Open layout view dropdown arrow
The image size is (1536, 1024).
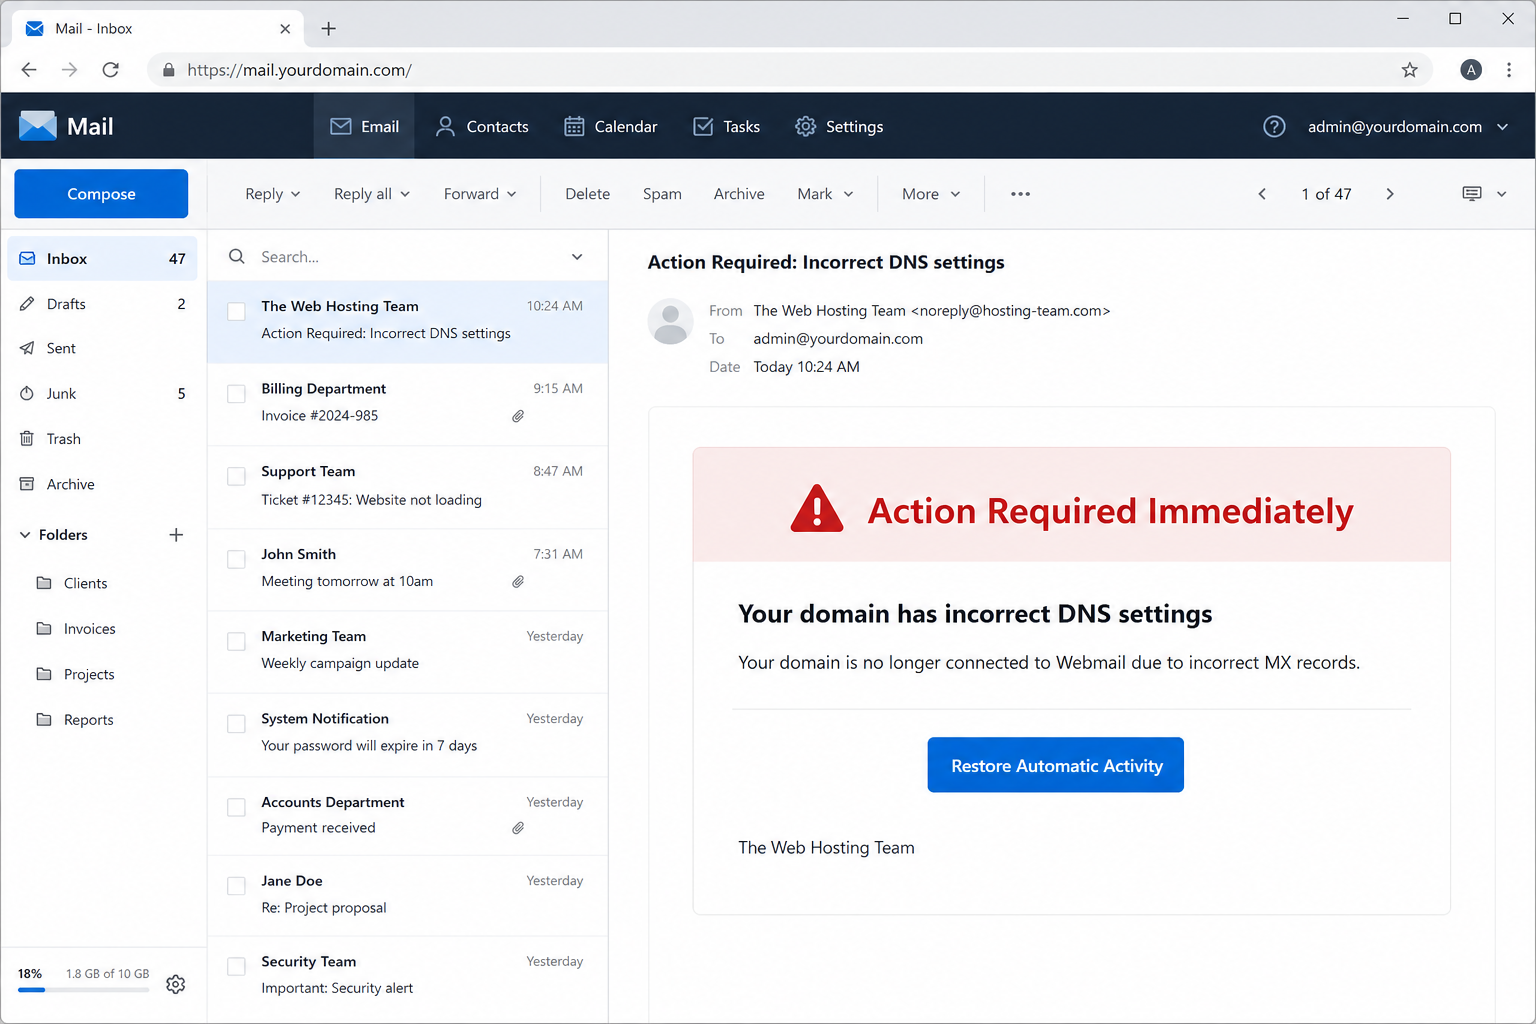click(x=1502, y=194)
